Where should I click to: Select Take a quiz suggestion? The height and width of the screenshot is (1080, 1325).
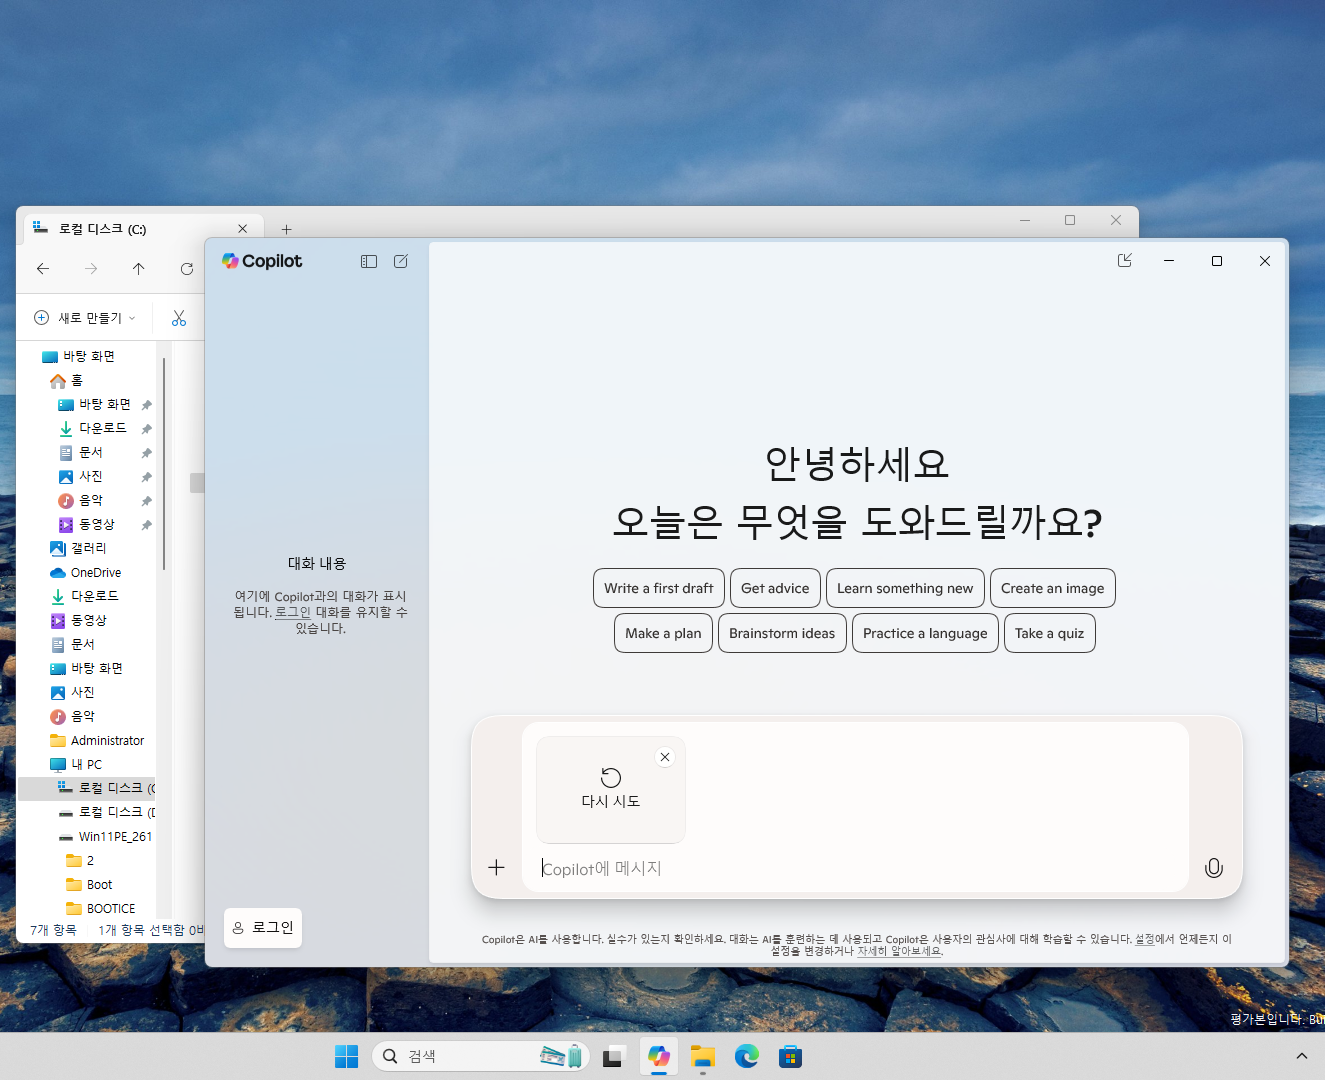[x=1049, y=633]
